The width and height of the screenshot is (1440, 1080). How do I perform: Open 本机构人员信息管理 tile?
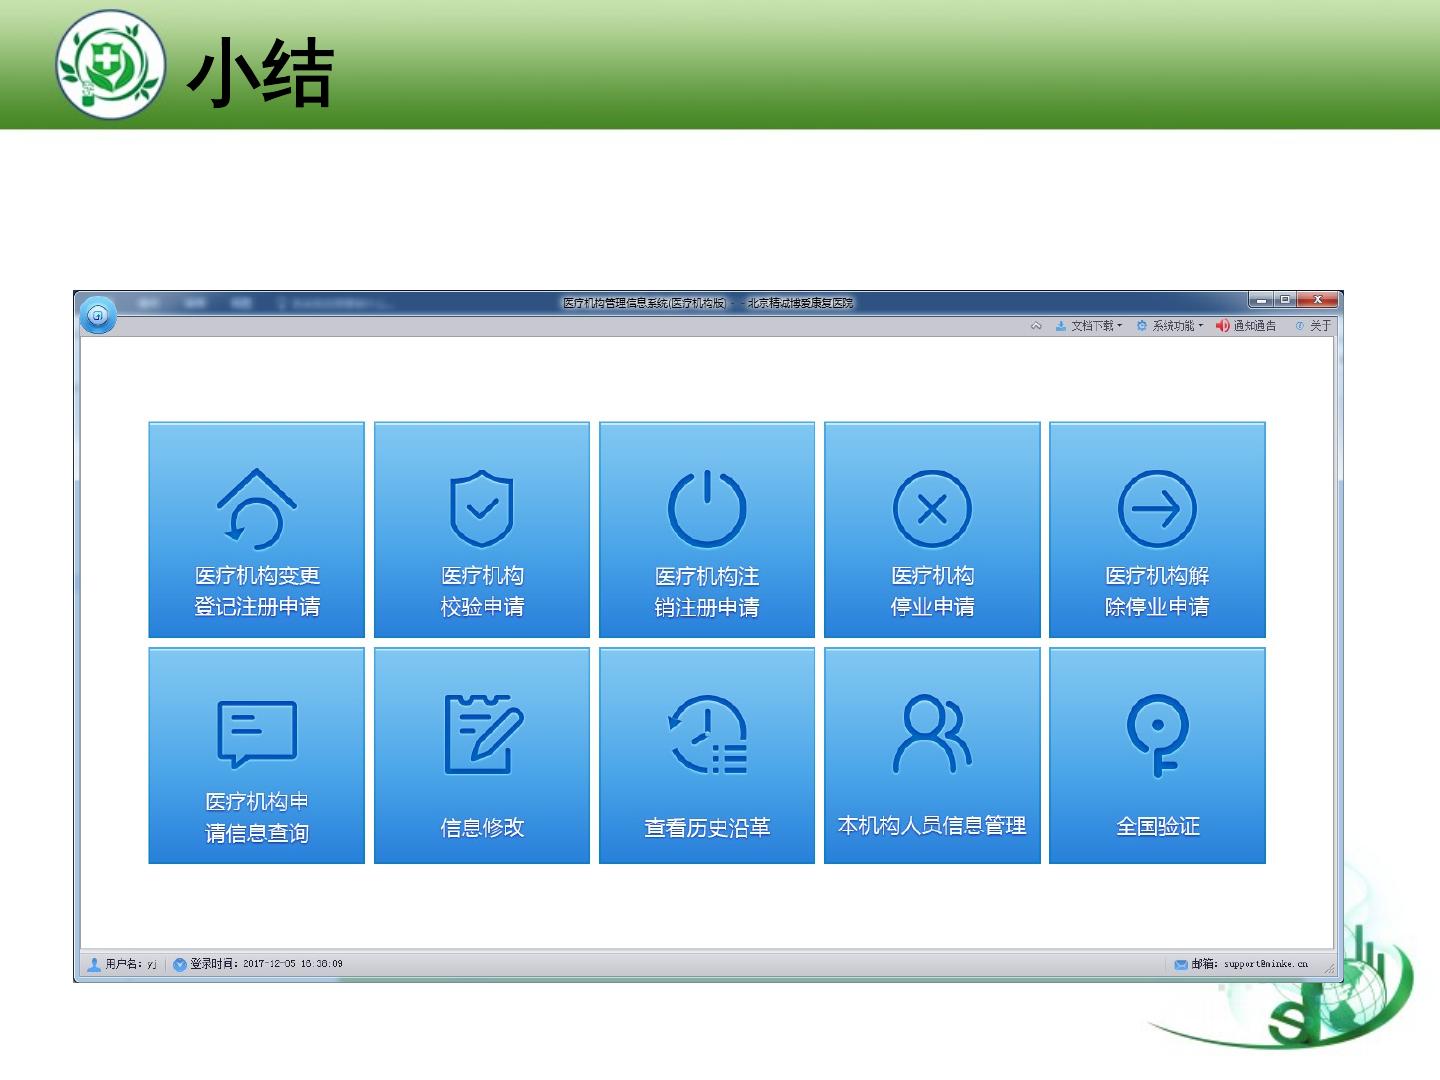pyautogui.click(x=932, y=756)
